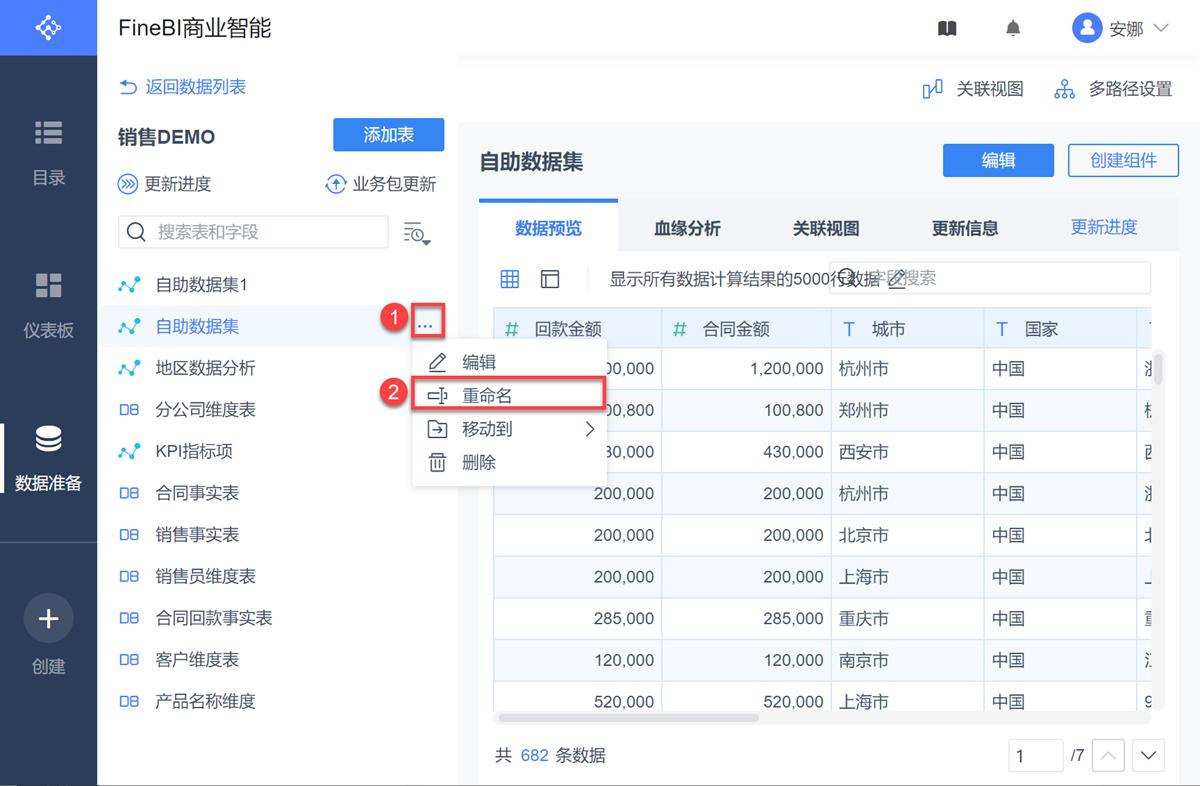Click the page number input box
Screen dimensions: 1200x786
[1035, 755]
